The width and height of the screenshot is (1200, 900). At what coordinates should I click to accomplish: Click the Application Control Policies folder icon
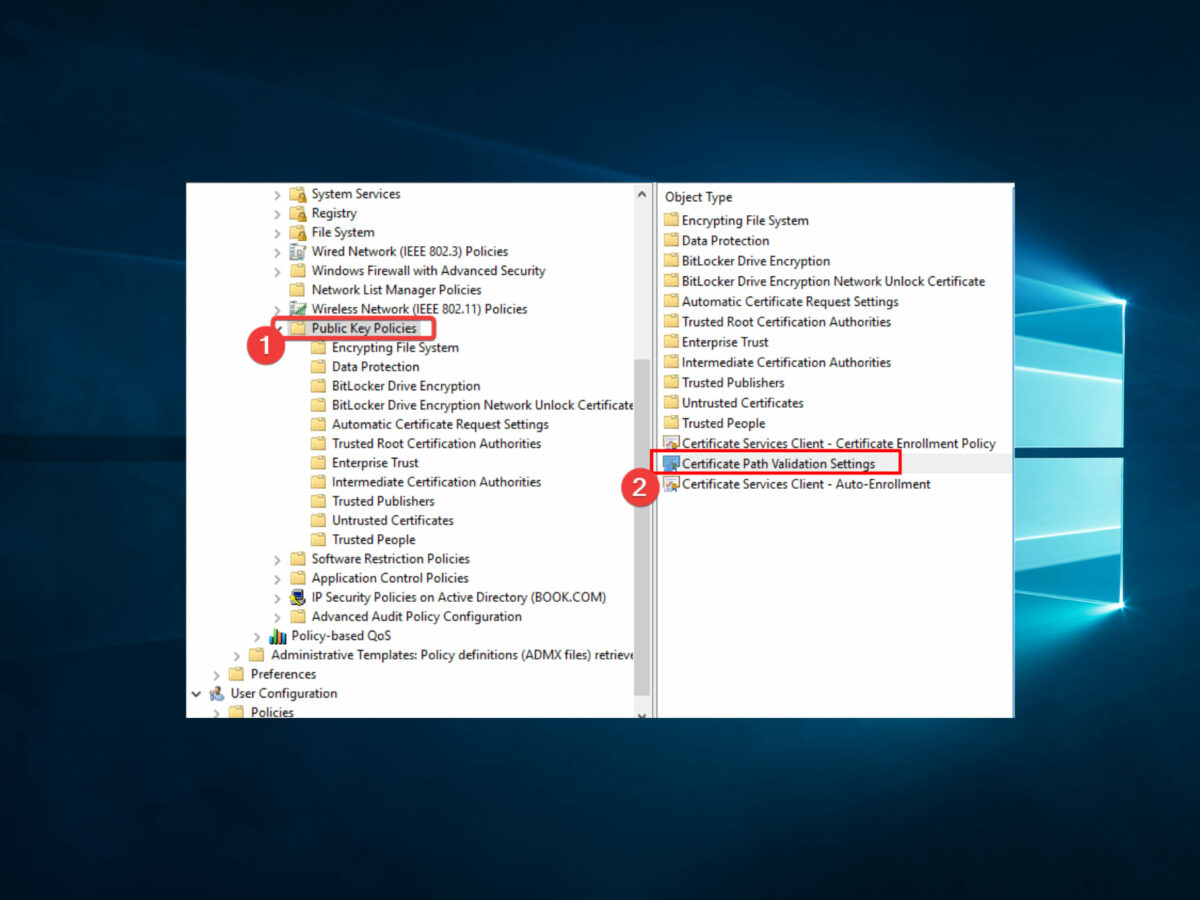click(x=297, y=578)
